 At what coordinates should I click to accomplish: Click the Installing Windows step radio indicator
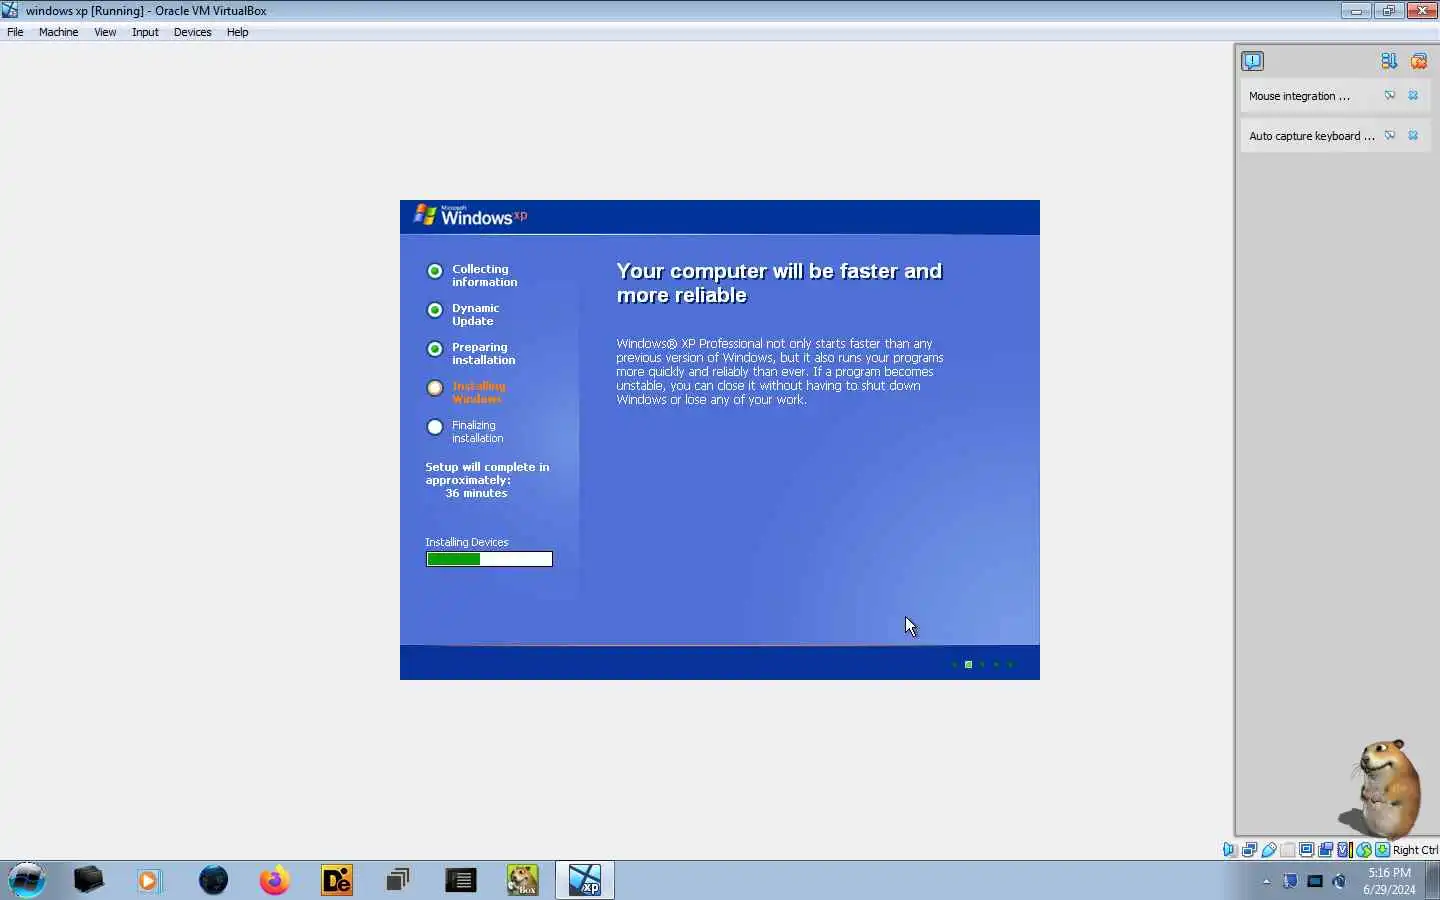pos(435,388)
